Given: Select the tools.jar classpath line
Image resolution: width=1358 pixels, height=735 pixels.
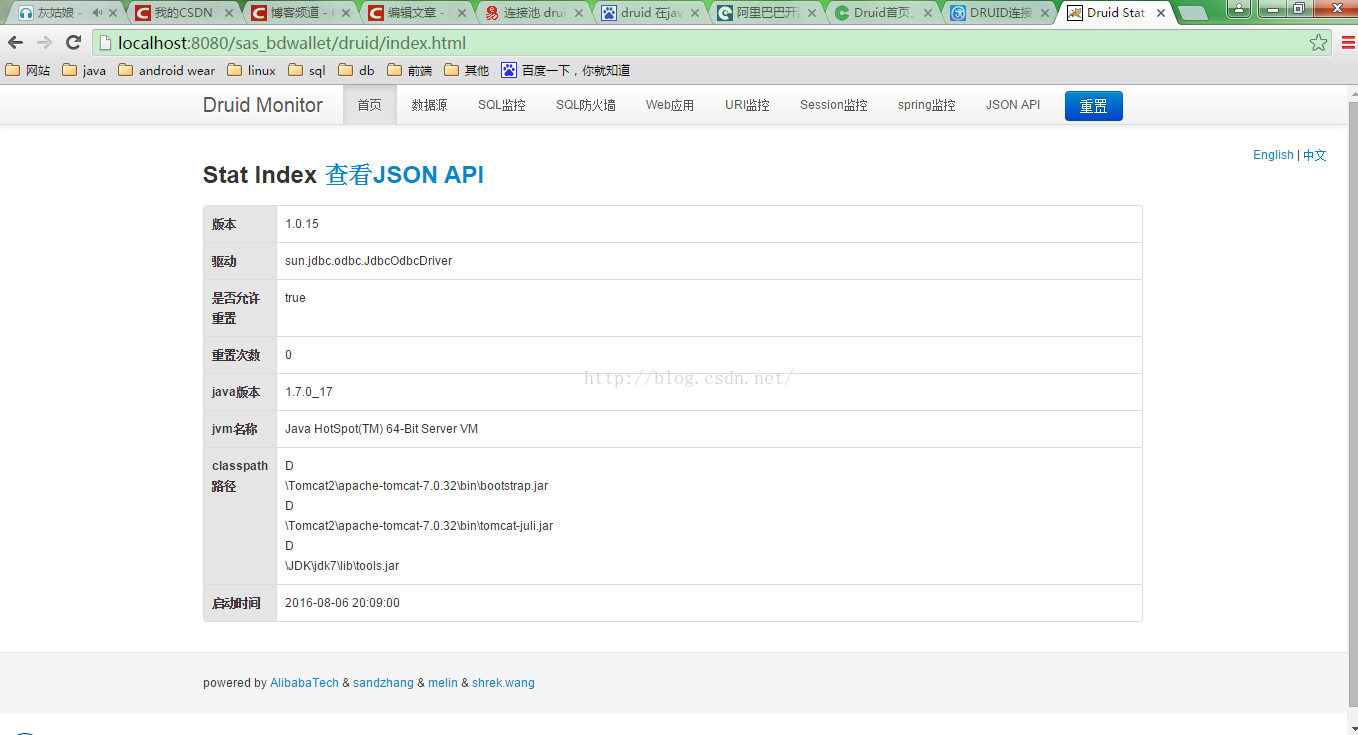Looking at the screenshot, I should point(342,566).
